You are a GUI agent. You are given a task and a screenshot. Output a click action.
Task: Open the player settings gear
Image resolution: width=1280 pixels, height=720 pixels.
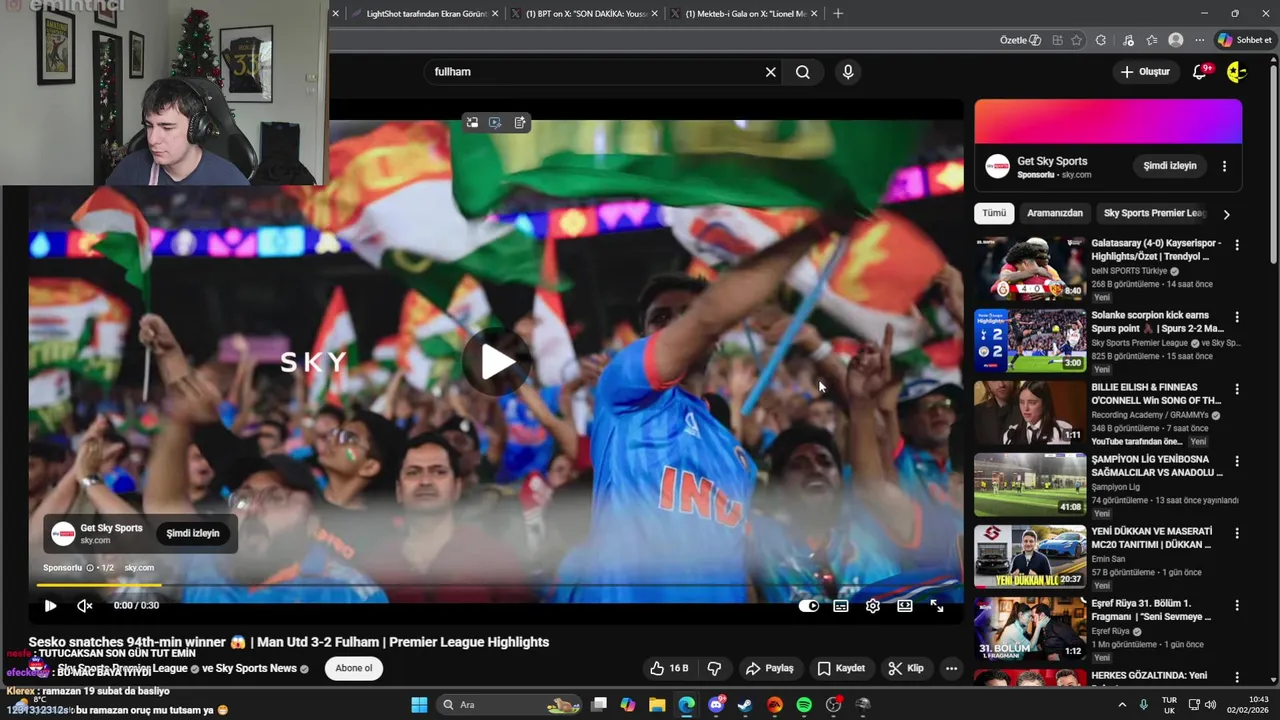click(873, 605)
